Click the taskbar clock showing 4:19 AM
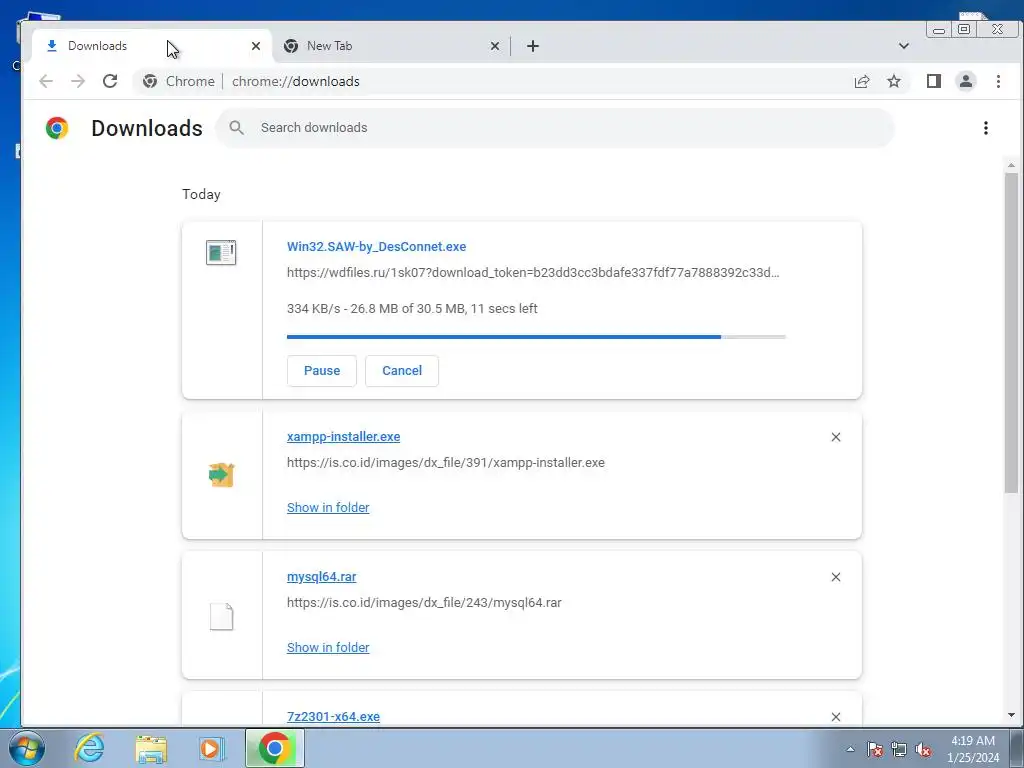Viewport: 1024px width, 768px height. (x=973, y=749)
